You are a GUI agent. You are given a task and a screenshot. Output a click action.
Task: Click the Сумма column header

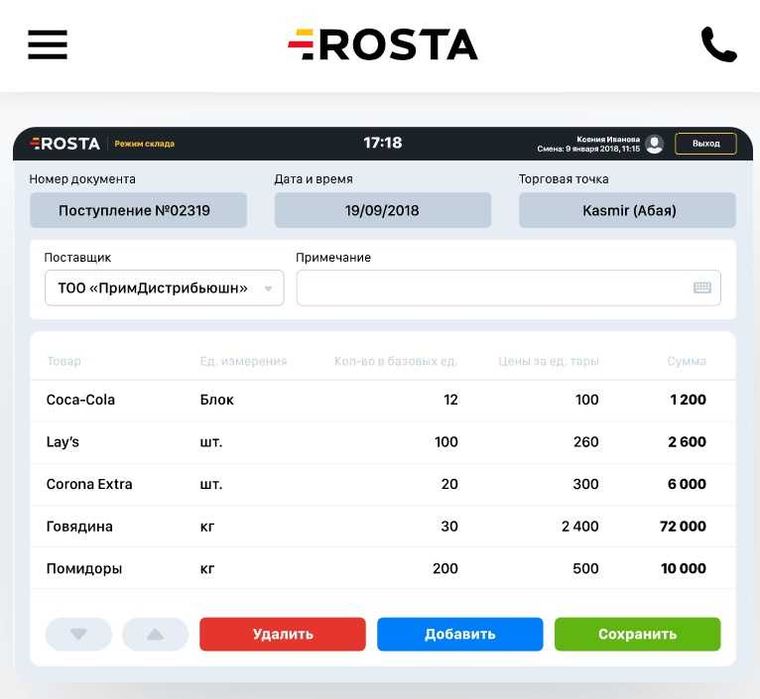[x=686, y=361]
